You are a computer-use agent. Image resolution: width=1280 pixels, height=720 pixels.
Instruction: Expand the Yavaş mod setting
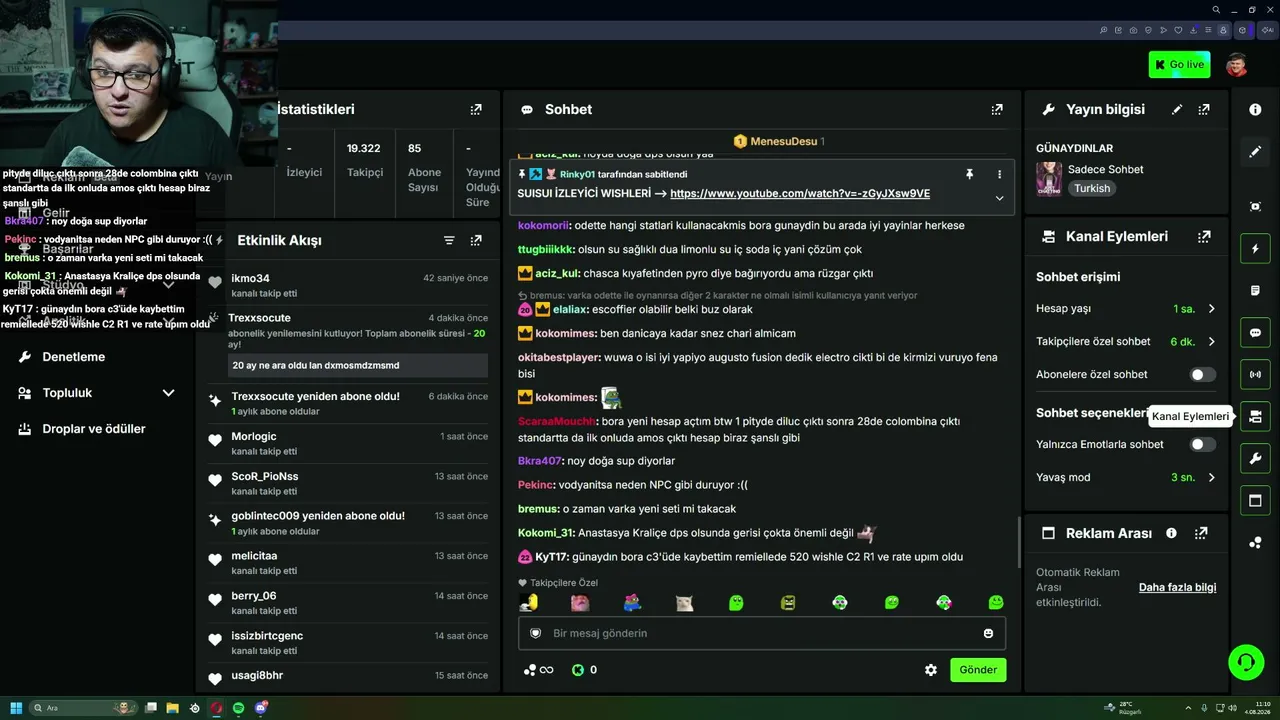click(1211, 477)
